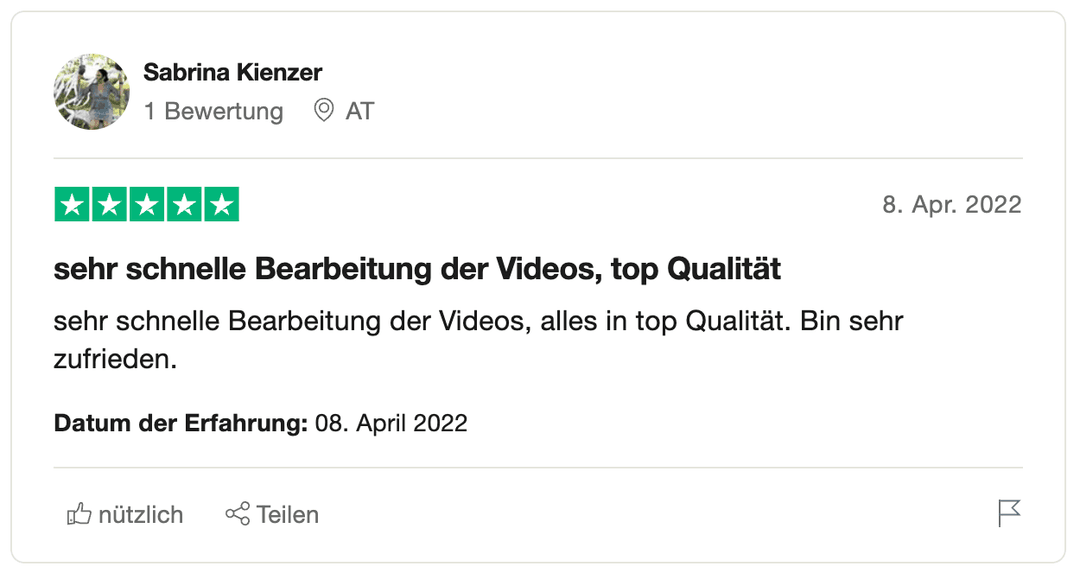Viewport: 1080px width, 574px height.
Task: Click the "1 Bewertung" review count
Action: [213, 111]
